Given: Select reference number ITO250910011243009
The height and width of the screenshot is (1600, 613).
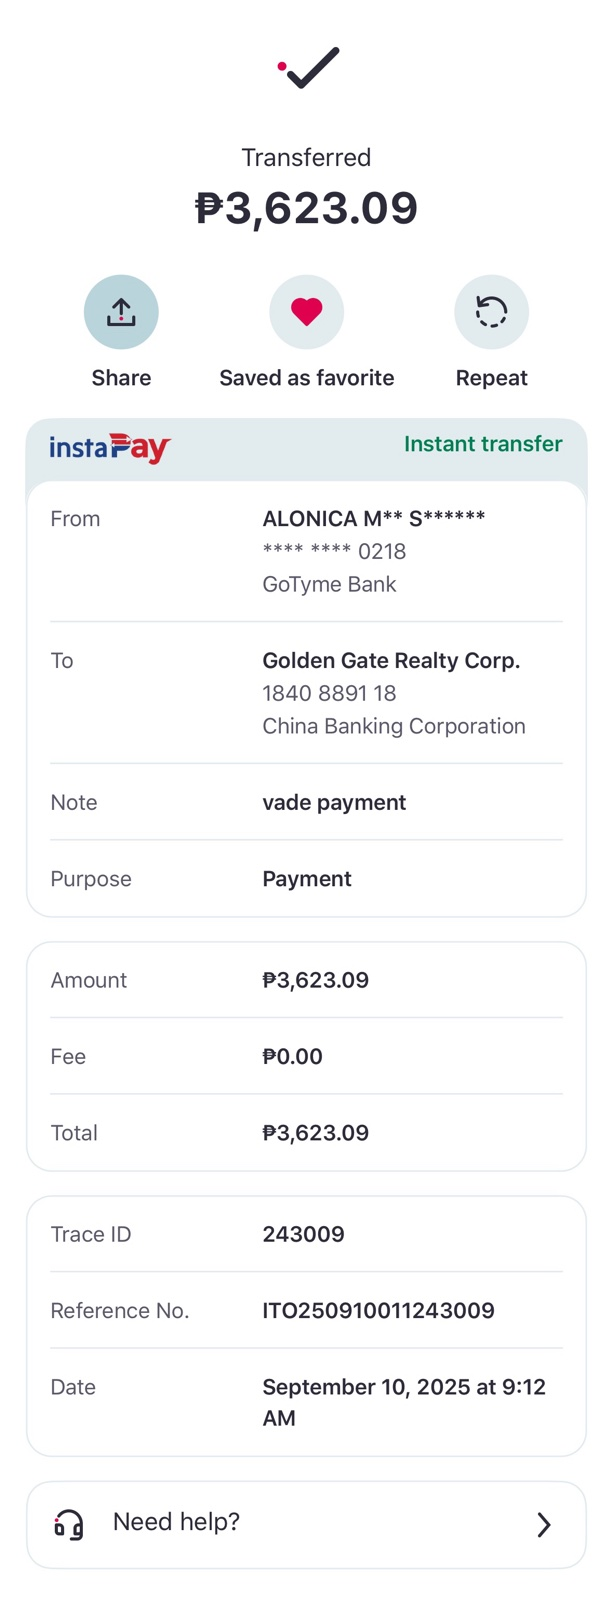Looking at the screenshot, I should [x=378, y=1311].
